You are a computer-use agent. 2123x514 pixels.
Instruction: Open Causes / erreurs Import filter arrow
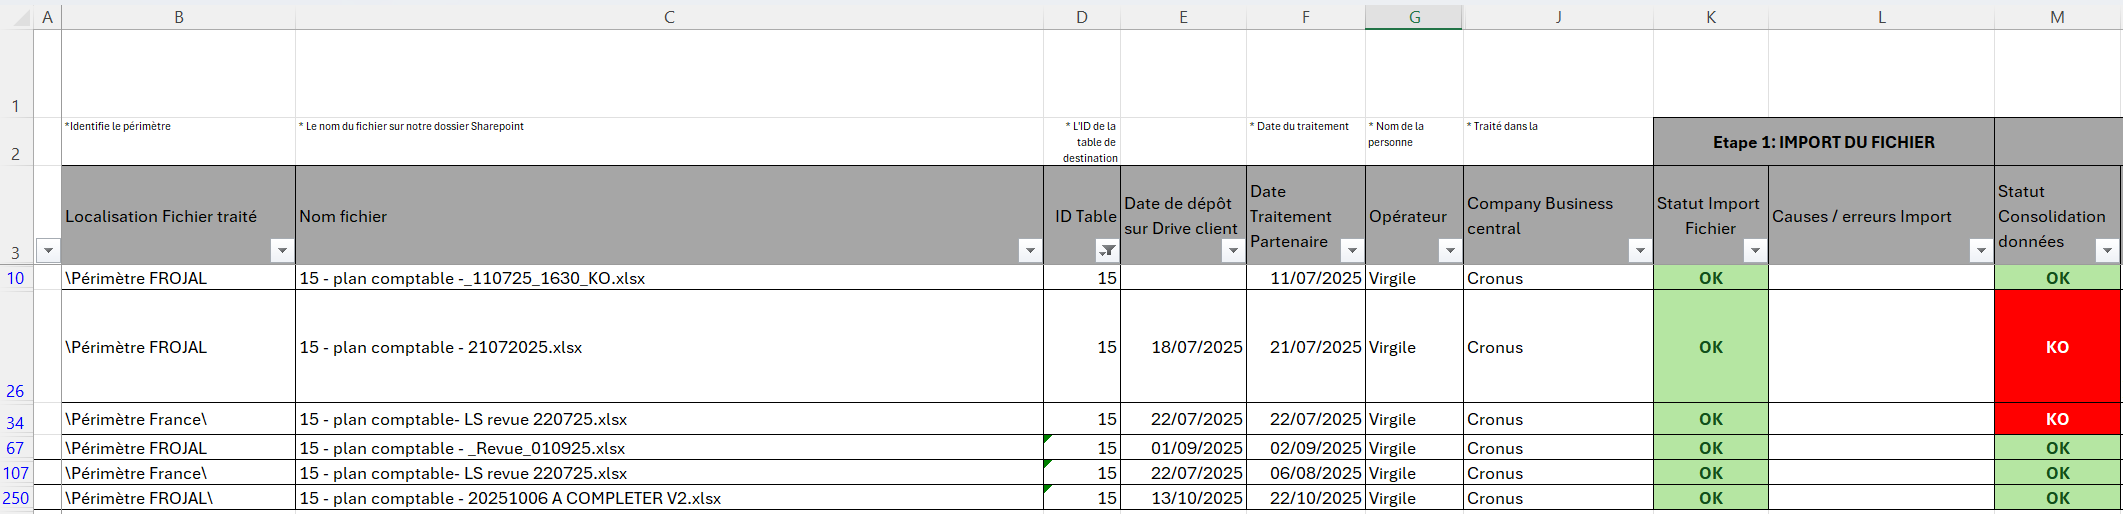[1981, 251]
